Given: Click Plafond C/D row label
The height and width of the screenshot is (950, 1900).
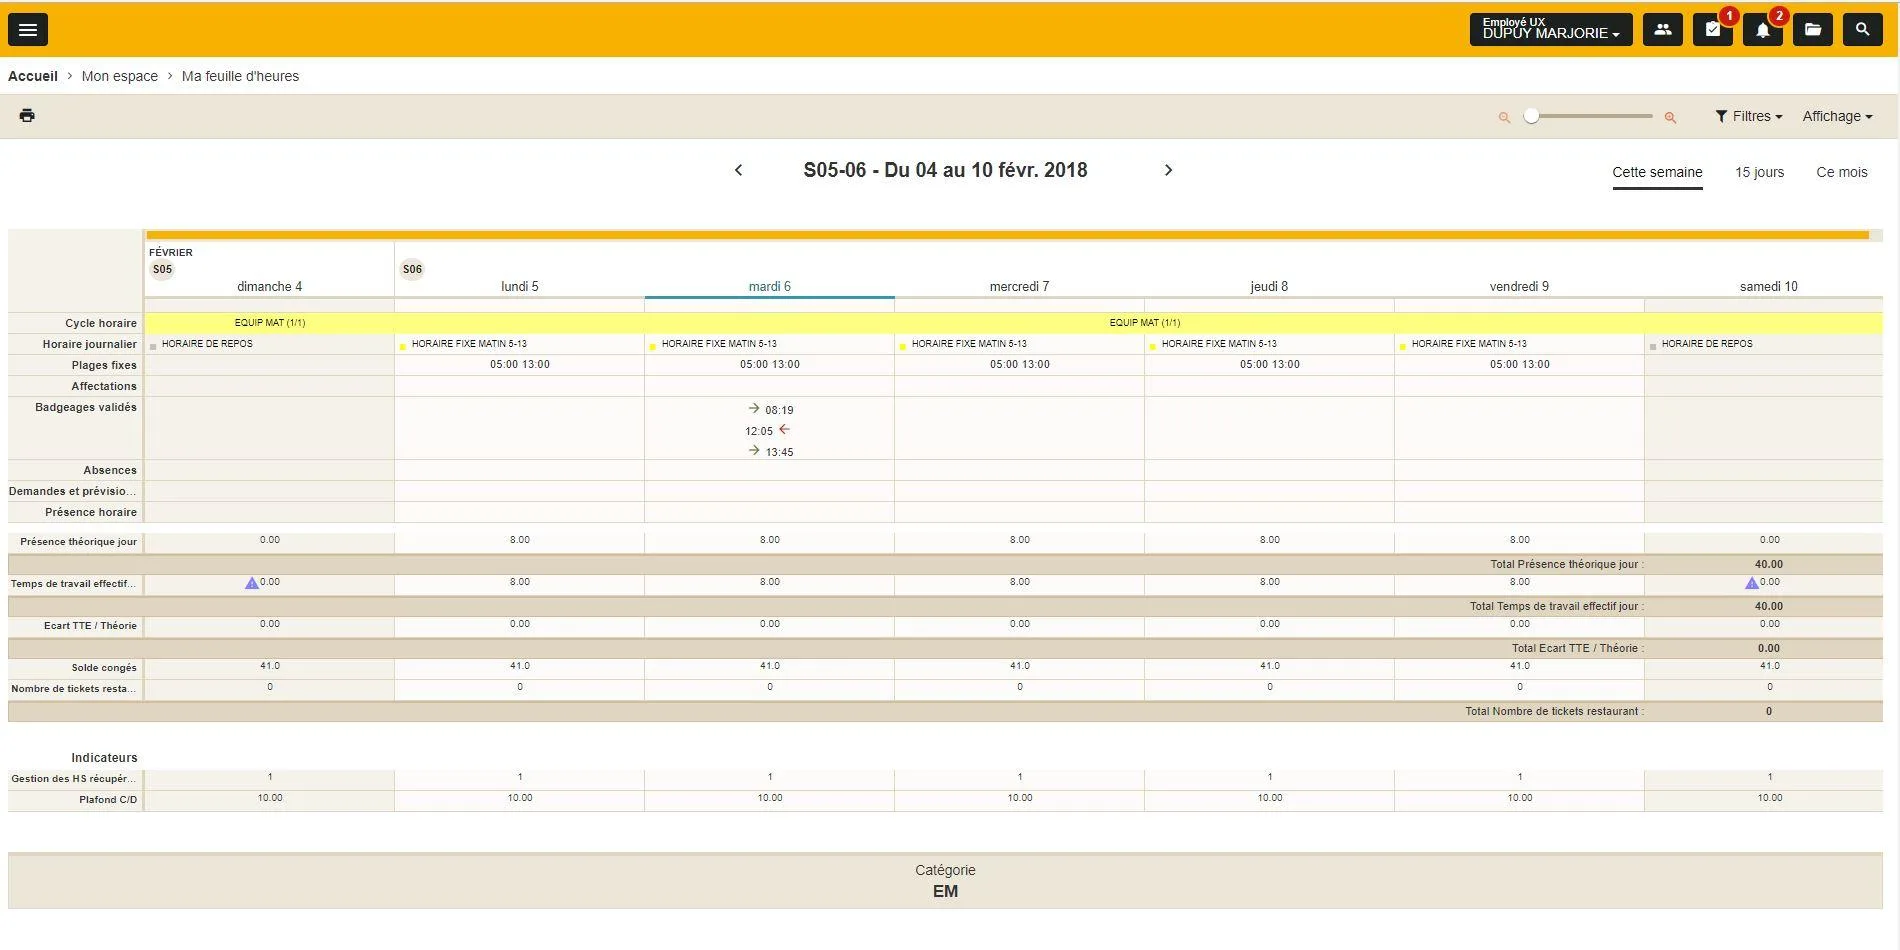Looking at the screenshot, I should (x=108, y=800).
